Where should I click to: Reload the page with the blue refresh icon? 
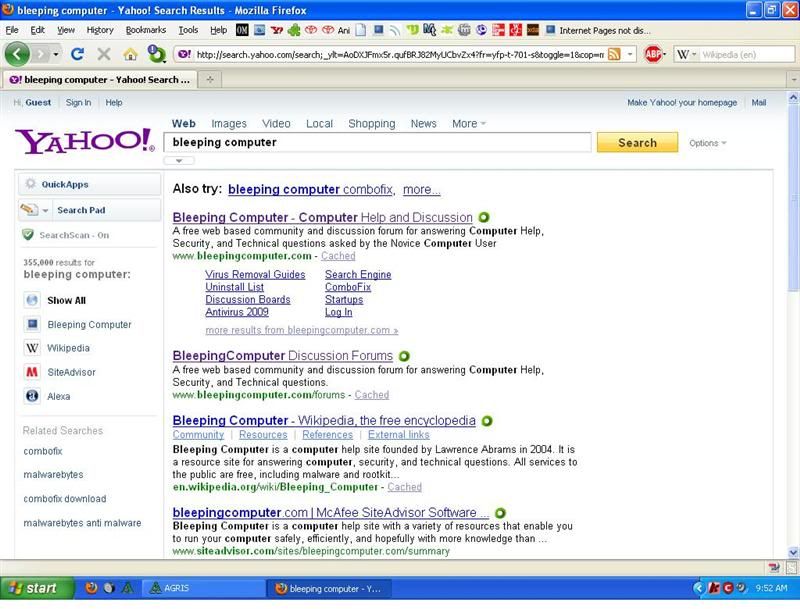point(78,54)
